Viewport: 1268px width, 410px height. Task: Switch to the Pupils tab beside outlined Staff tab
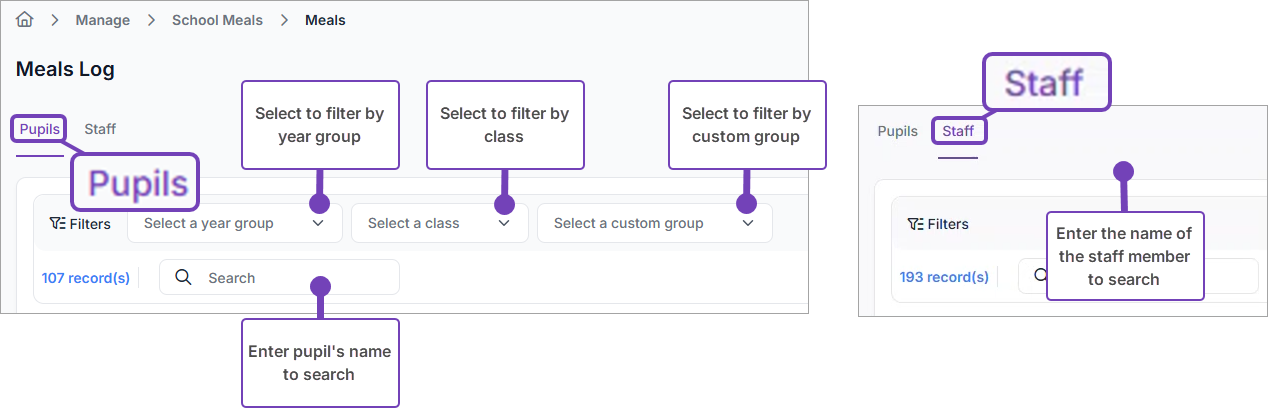[897, 131]
